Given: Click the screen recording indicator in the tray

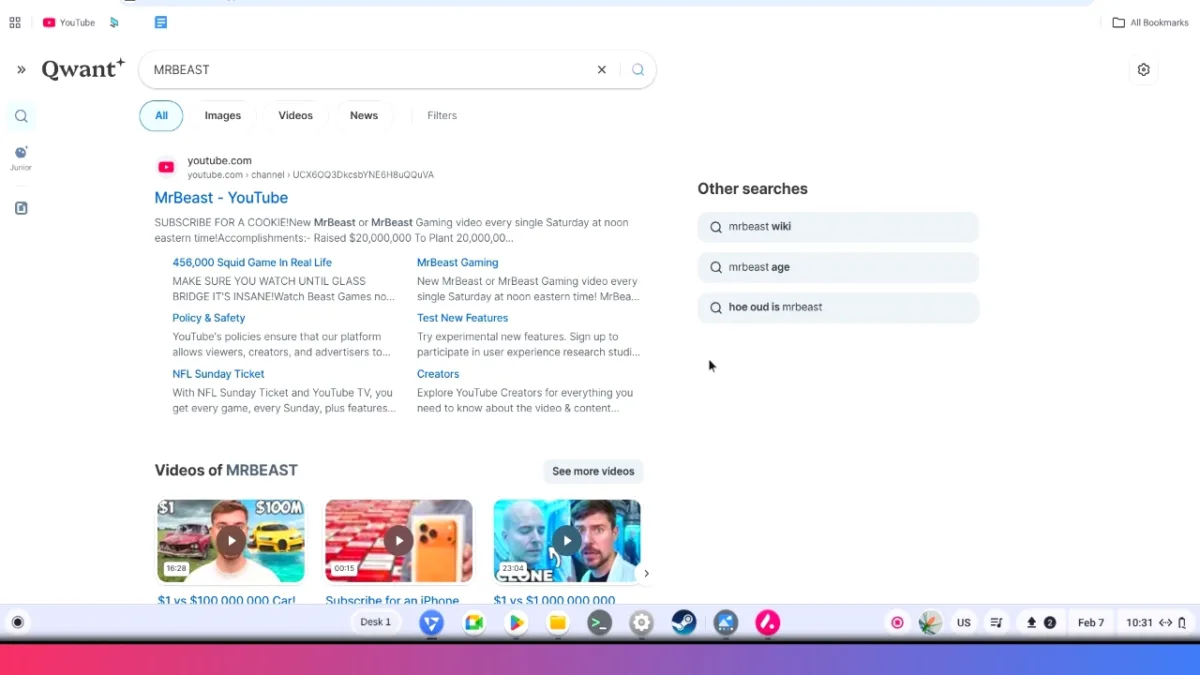Looking at the screenshot, I should (x=897, y=622).
